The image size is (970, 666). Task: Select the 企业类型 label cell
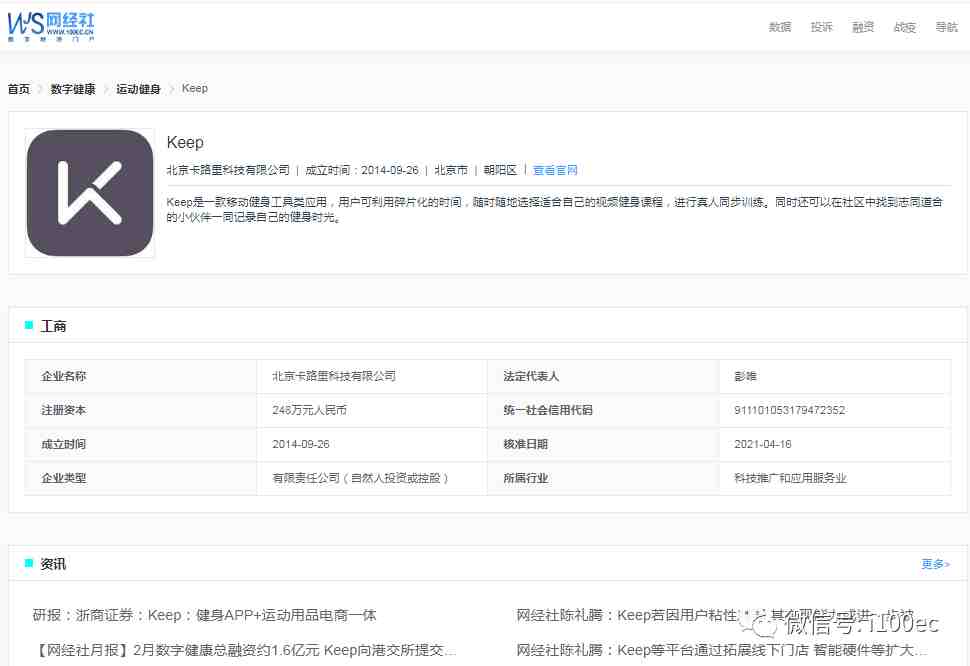(x=140, y=478)
